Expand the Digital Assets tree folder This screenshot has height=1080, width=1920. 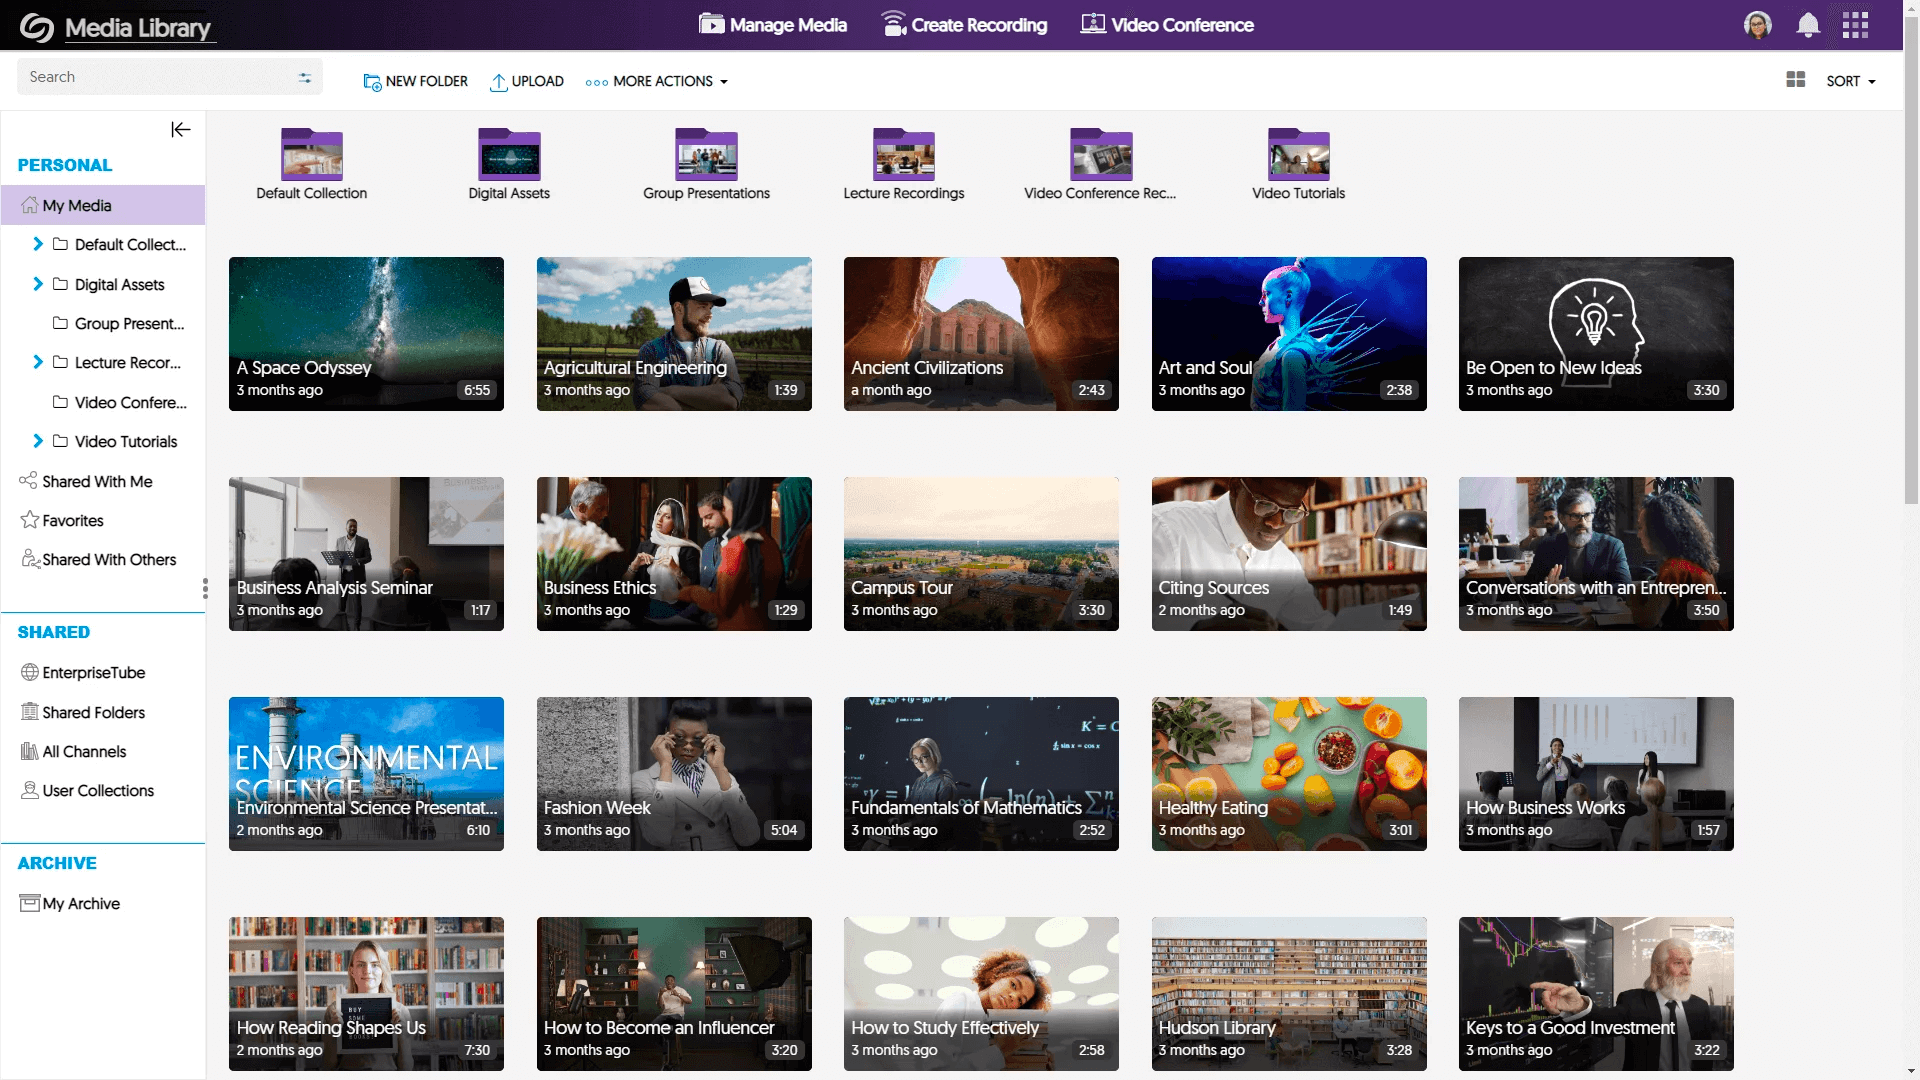(38, 284)
